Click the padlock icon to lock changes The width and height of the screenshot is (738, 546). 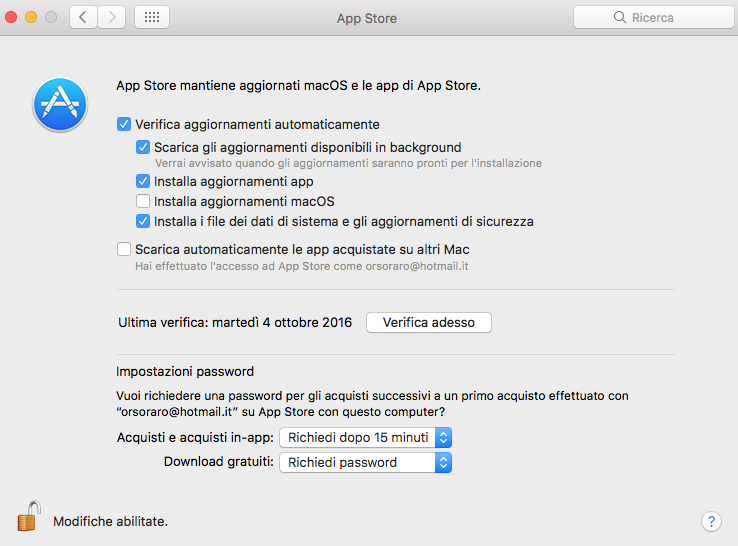click(27, 516)
